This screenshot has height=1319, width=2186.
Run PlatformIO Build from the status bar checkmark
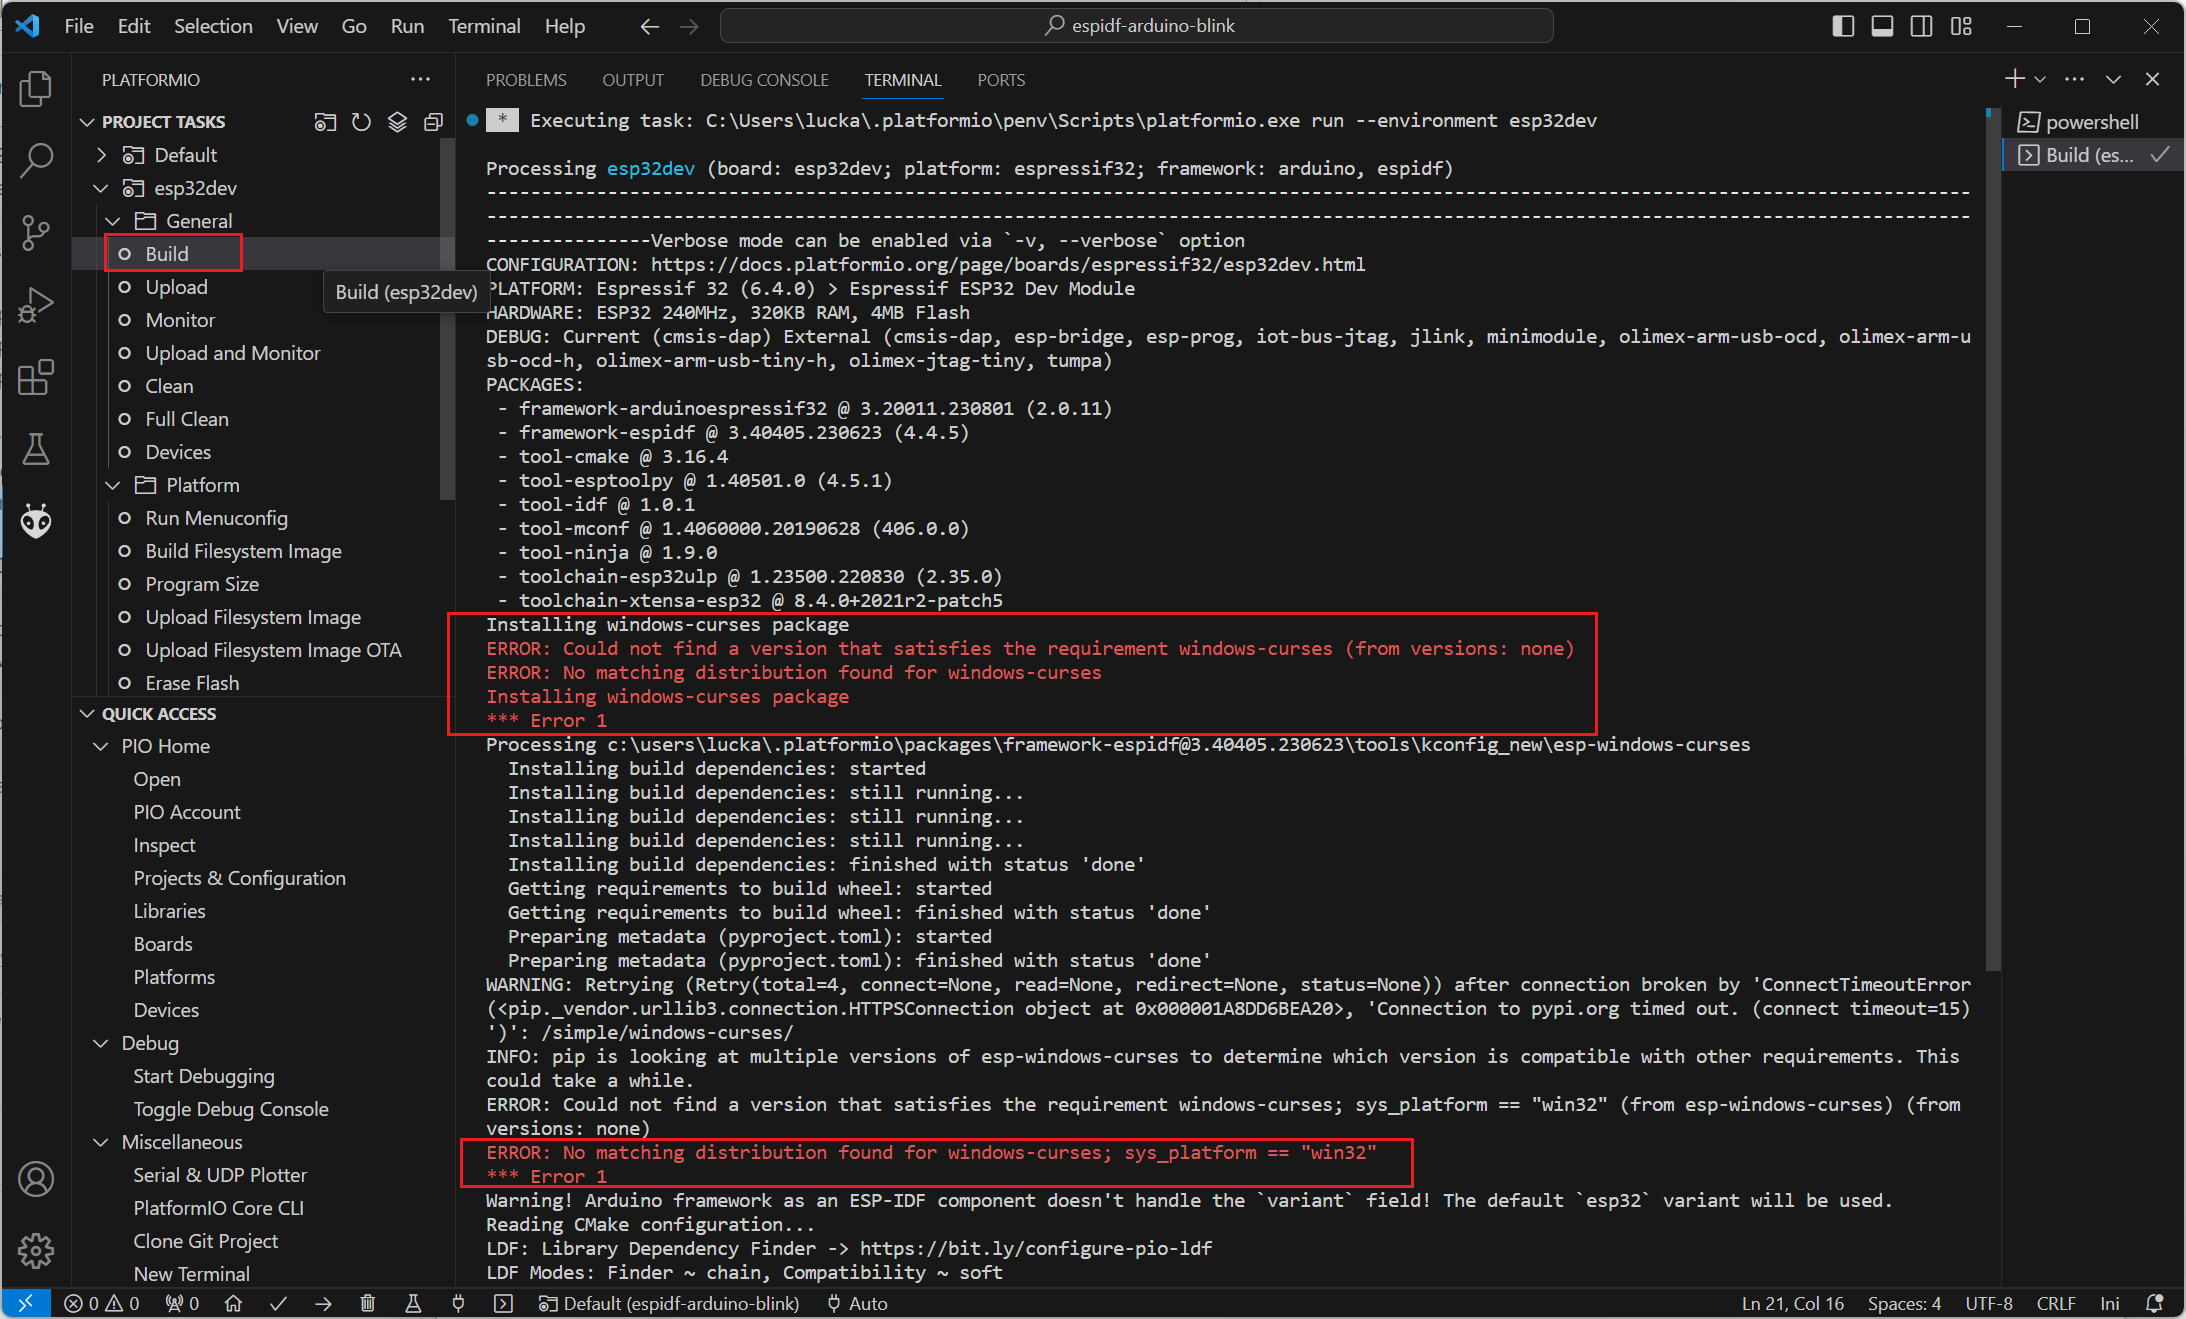(278, 1303)
